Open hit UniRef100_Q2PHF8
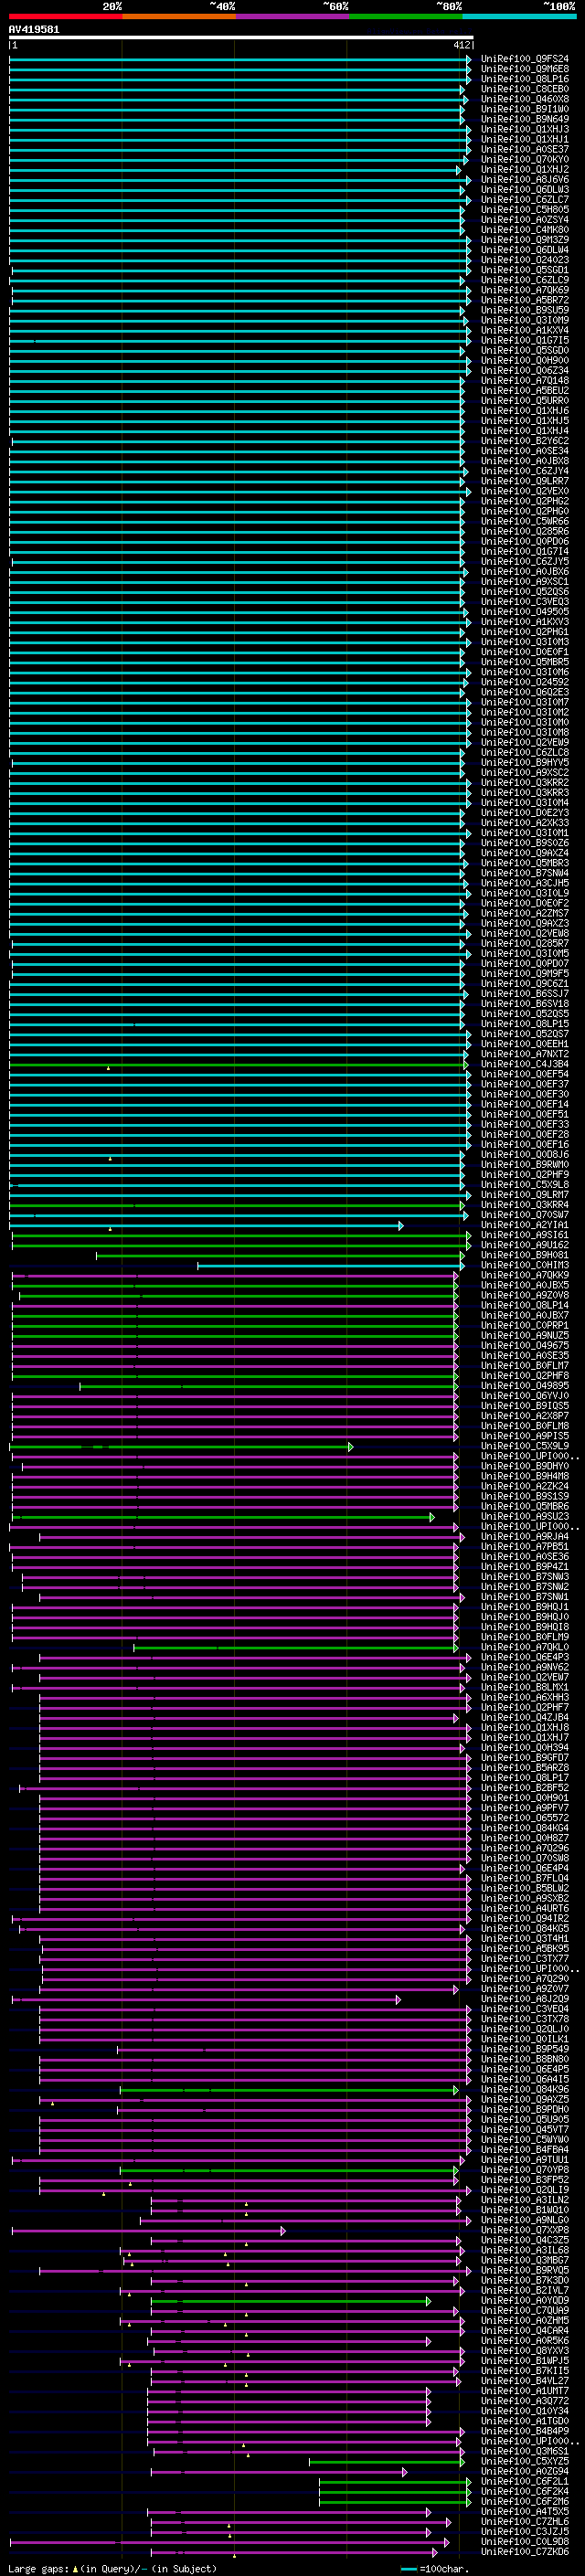Screen dimensions: 585x2576 (525, 1376)
